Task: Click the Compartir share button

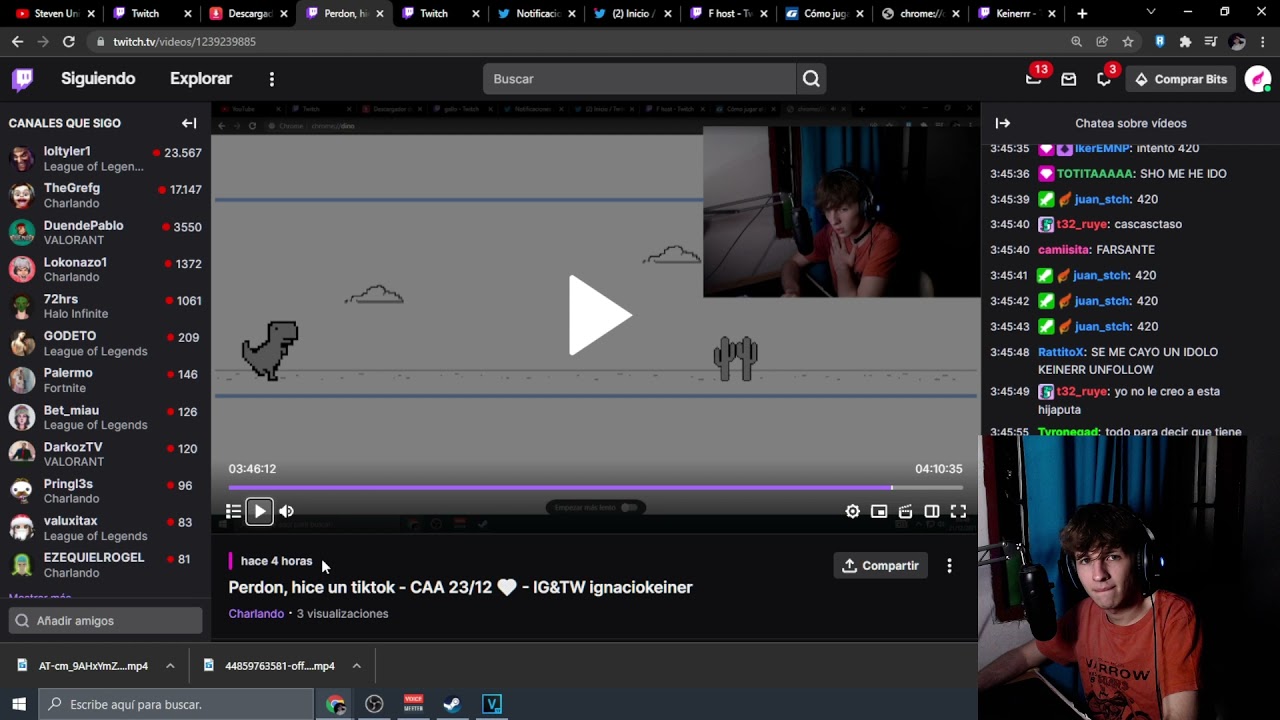Action: coord(880,566)
